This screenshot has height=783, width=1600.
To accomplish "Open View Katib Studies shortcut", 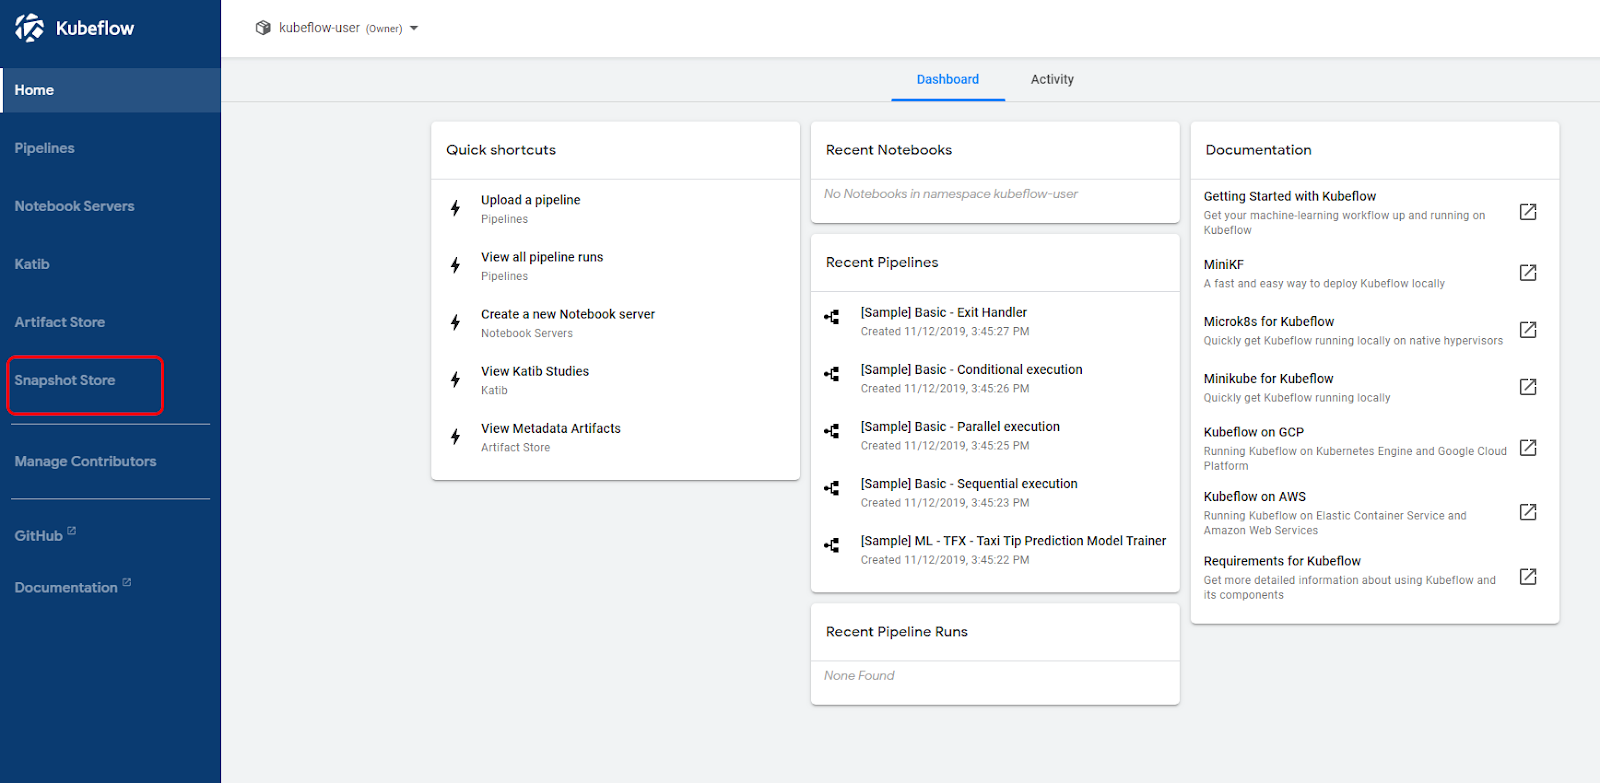I will 535,372.
